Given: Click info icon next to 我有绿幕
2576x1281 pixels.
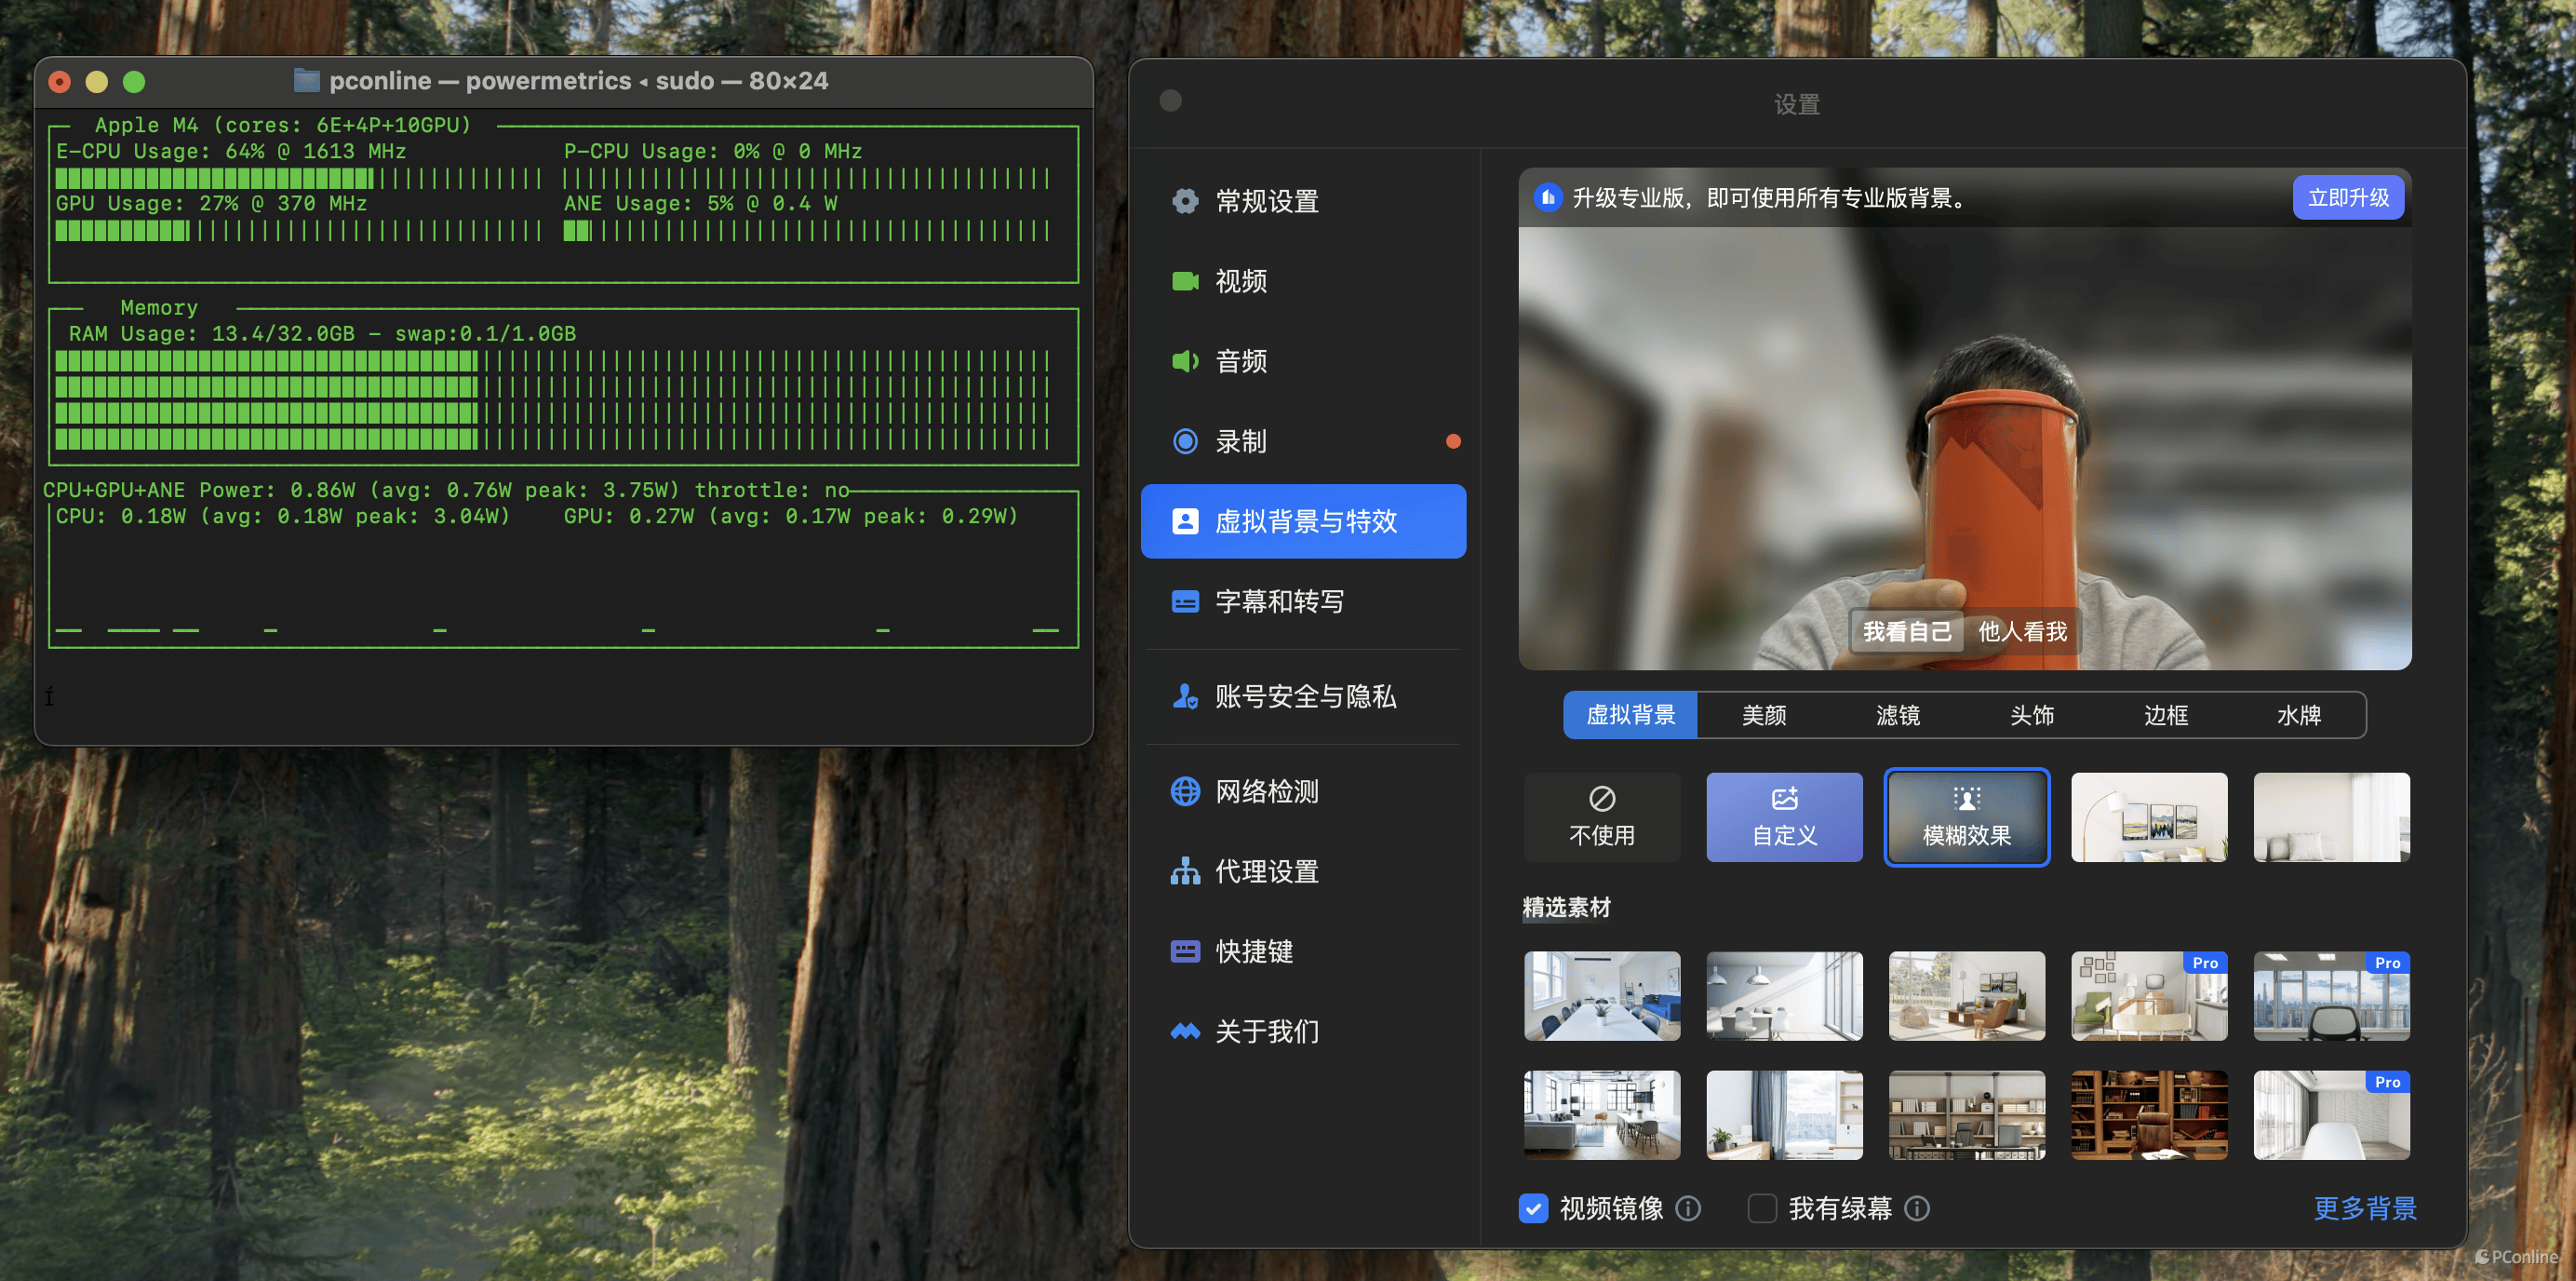Looking at the screenshot, I should click(x=1917, y=1208).
